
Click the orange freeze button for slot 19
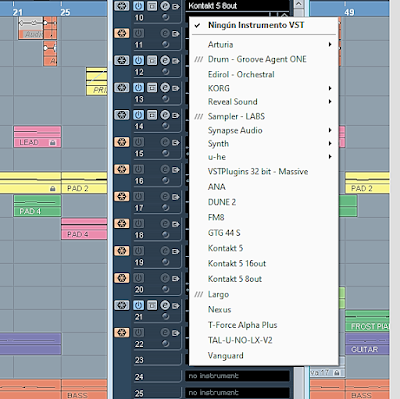click(x=122, y=251)
